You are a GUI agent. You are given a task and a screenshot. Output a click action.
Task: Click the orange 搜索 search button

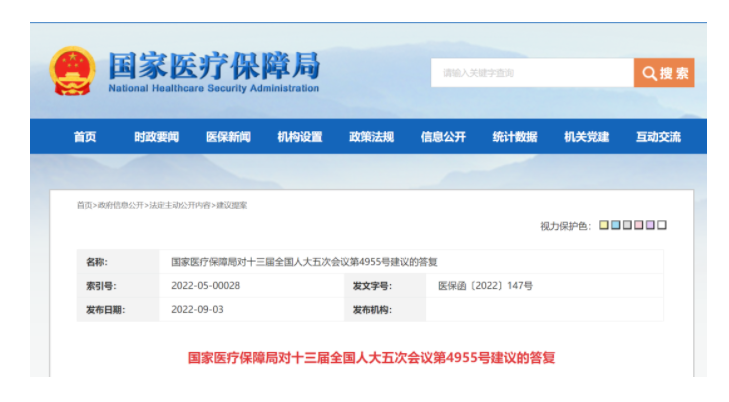pyautogui.click(x=664, y=72)
